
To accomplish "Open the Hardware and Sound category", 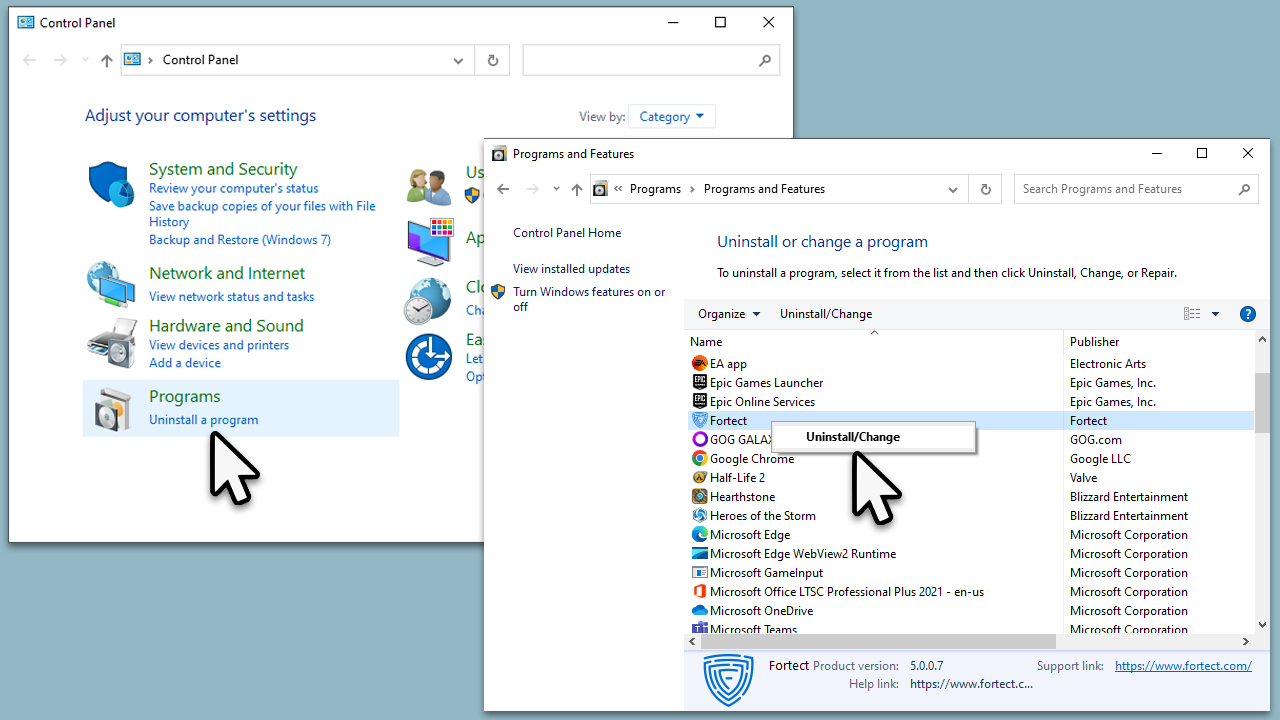I will click(226, 326).
